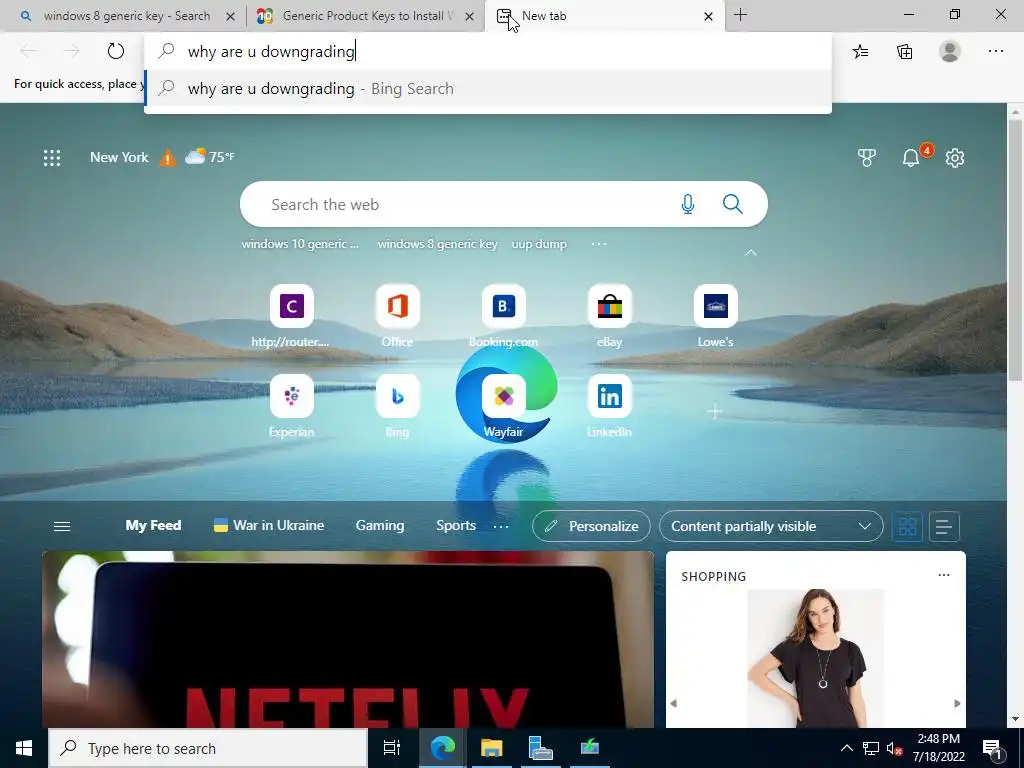Collapse the quick links section chevron

(751, 252)
